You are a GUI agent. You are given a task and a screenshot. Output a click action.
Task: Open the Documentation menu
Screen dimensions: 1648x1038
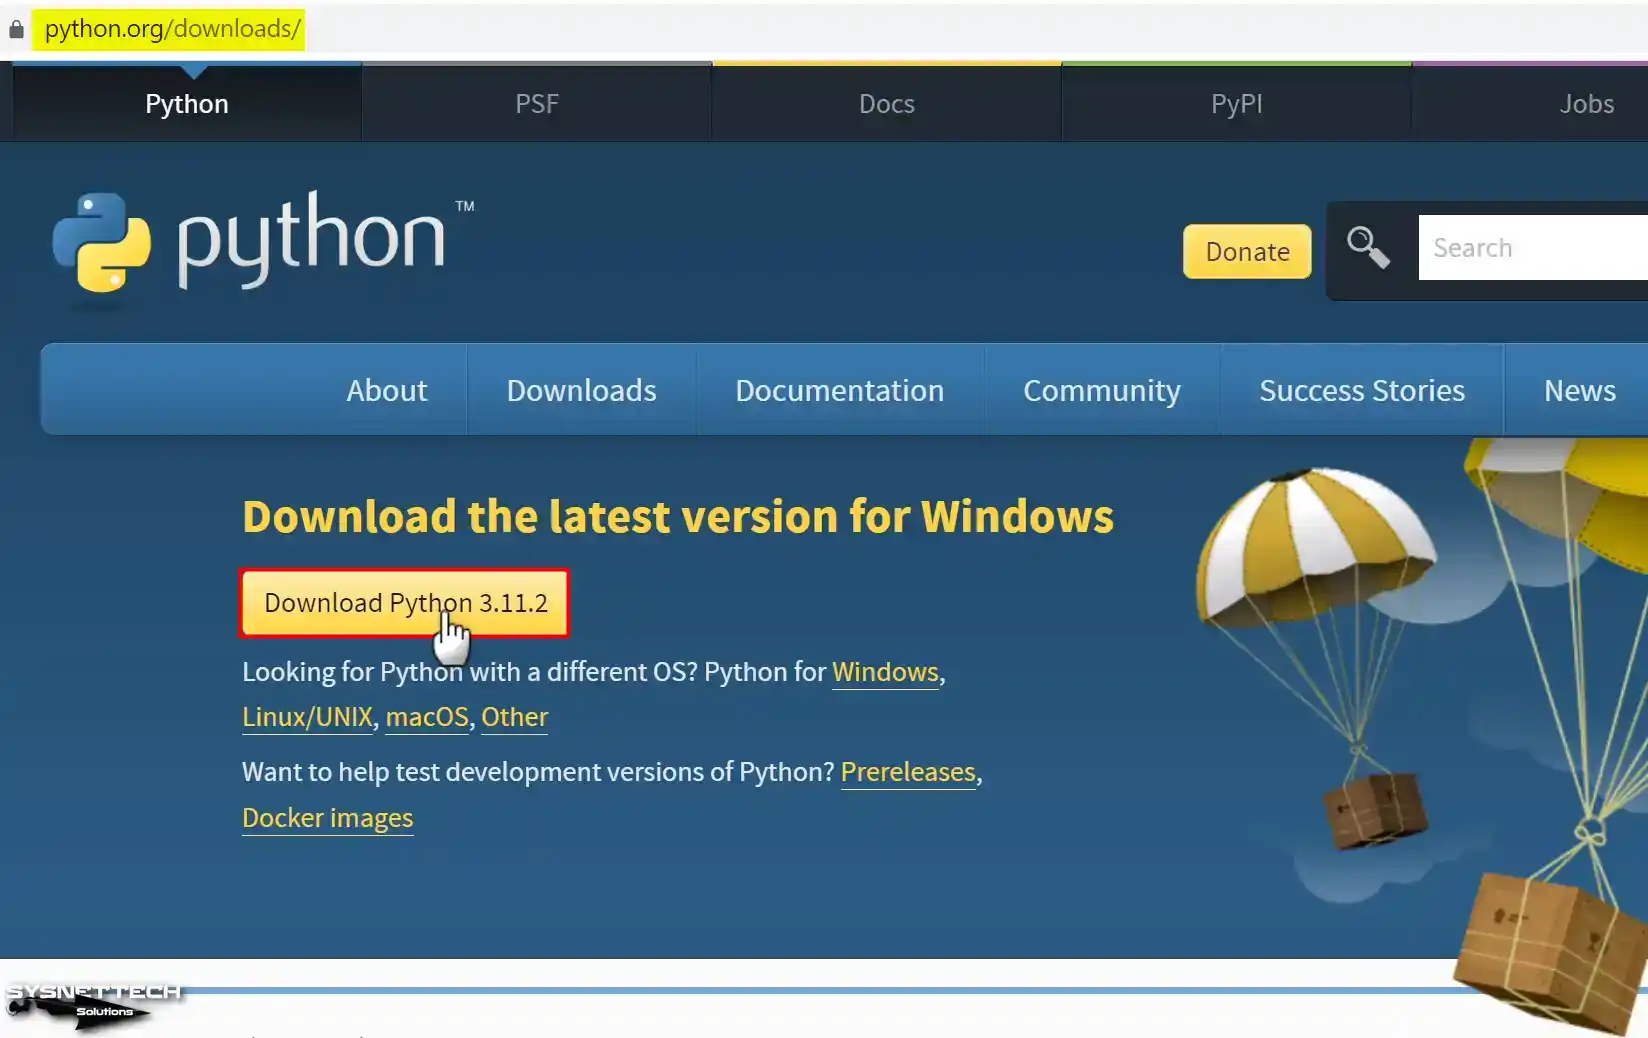click(x=840, y=390)
